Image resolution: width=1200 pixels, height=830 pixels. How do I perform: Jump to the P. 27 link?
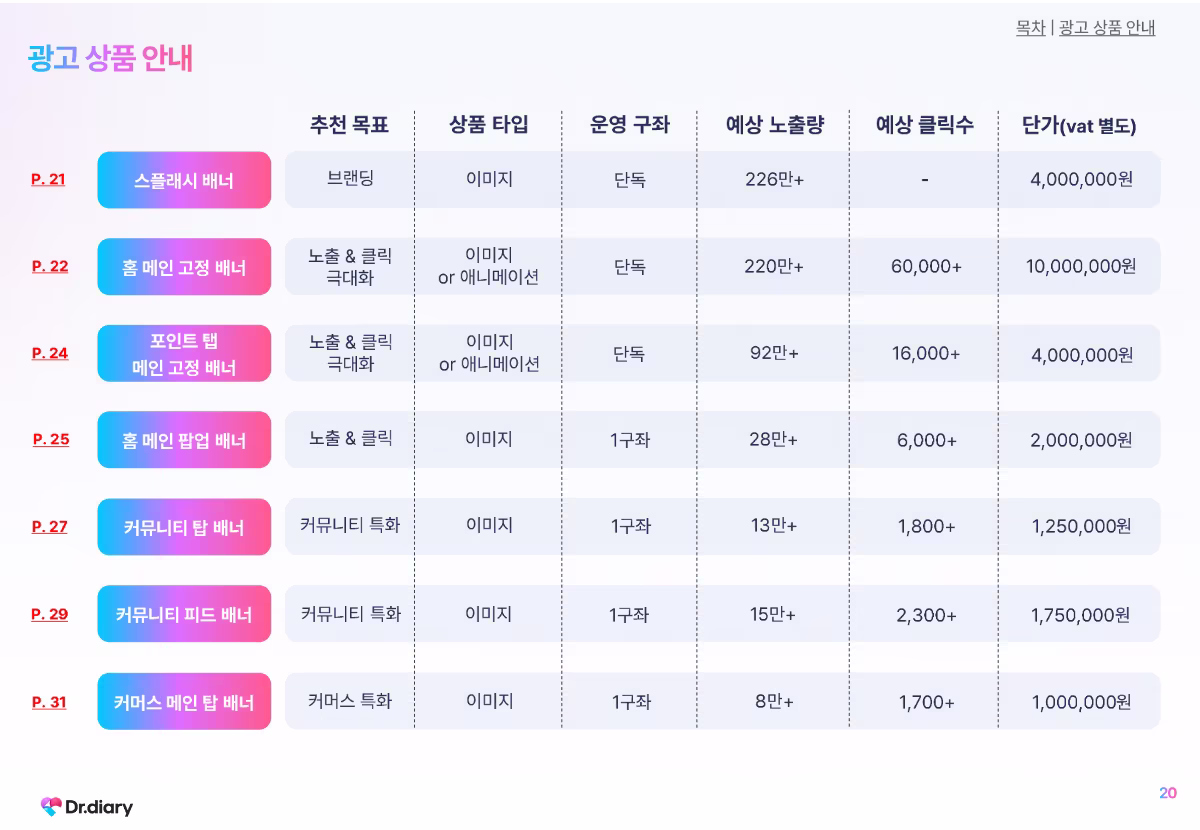pyautogui.click(x=50, y=527)
